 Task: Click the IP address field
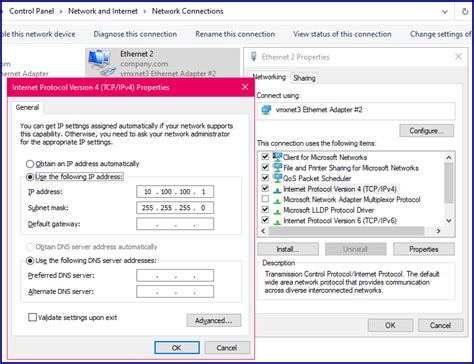(x=175, y=192)
